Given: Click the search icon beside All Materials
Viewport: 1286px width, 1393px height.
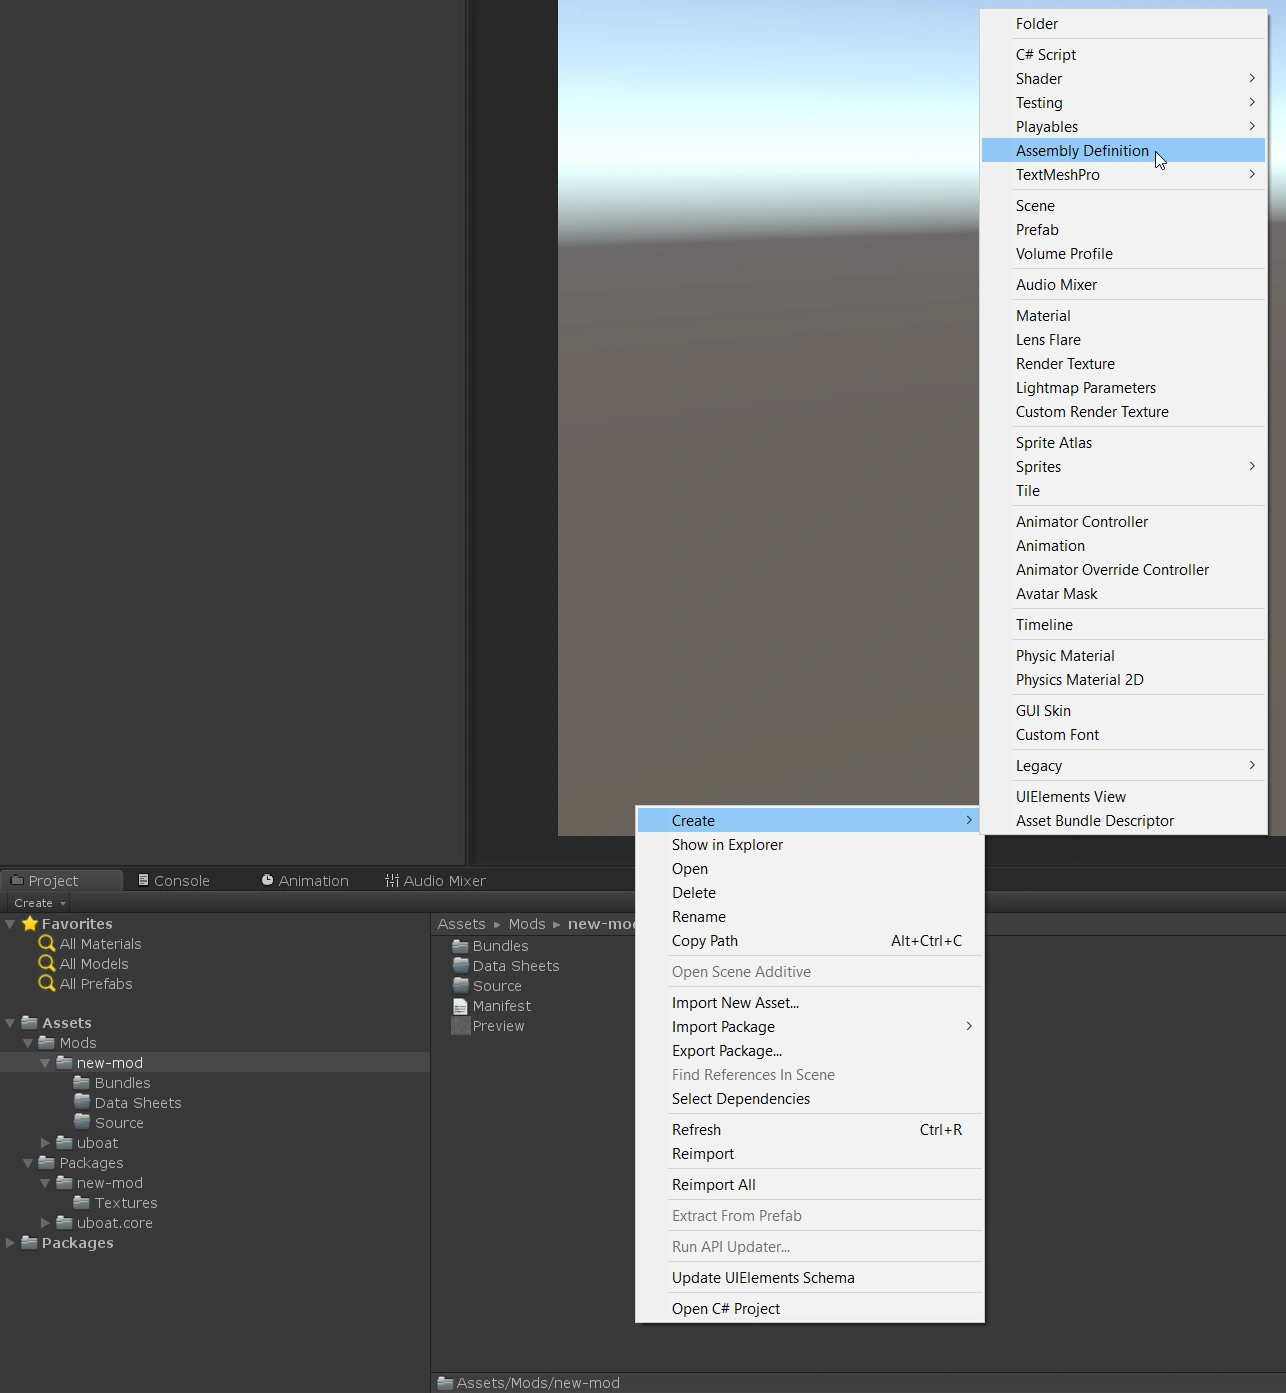Looking at the screenshot, I should pyautogui.click(x=46, y=943).
